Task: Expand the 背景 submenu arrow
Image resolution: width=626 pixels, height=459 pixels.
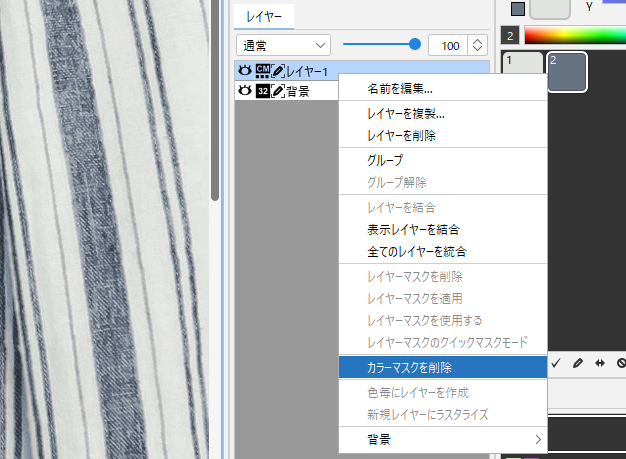Action: pyautogui.click(x=538, y=439)
